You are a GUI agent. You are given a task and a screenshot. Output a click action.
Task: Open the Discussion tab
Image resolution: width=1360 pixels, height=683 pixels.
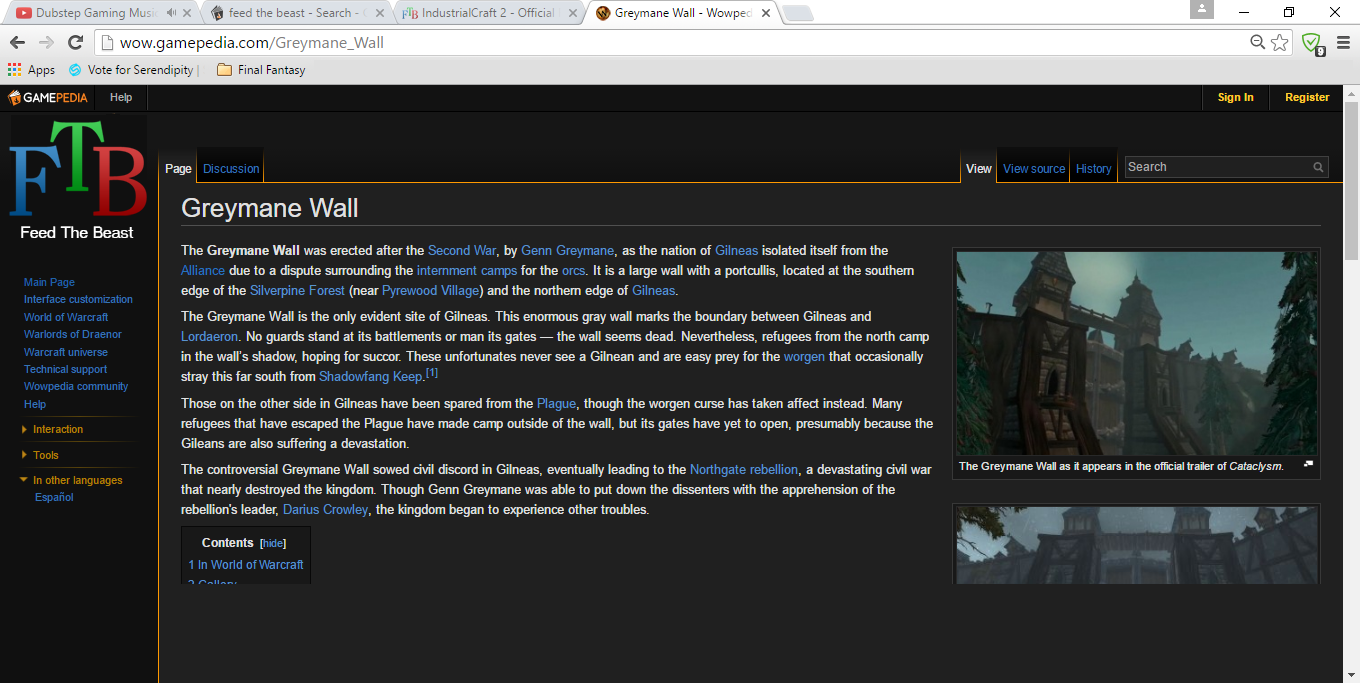pos(231,169)
